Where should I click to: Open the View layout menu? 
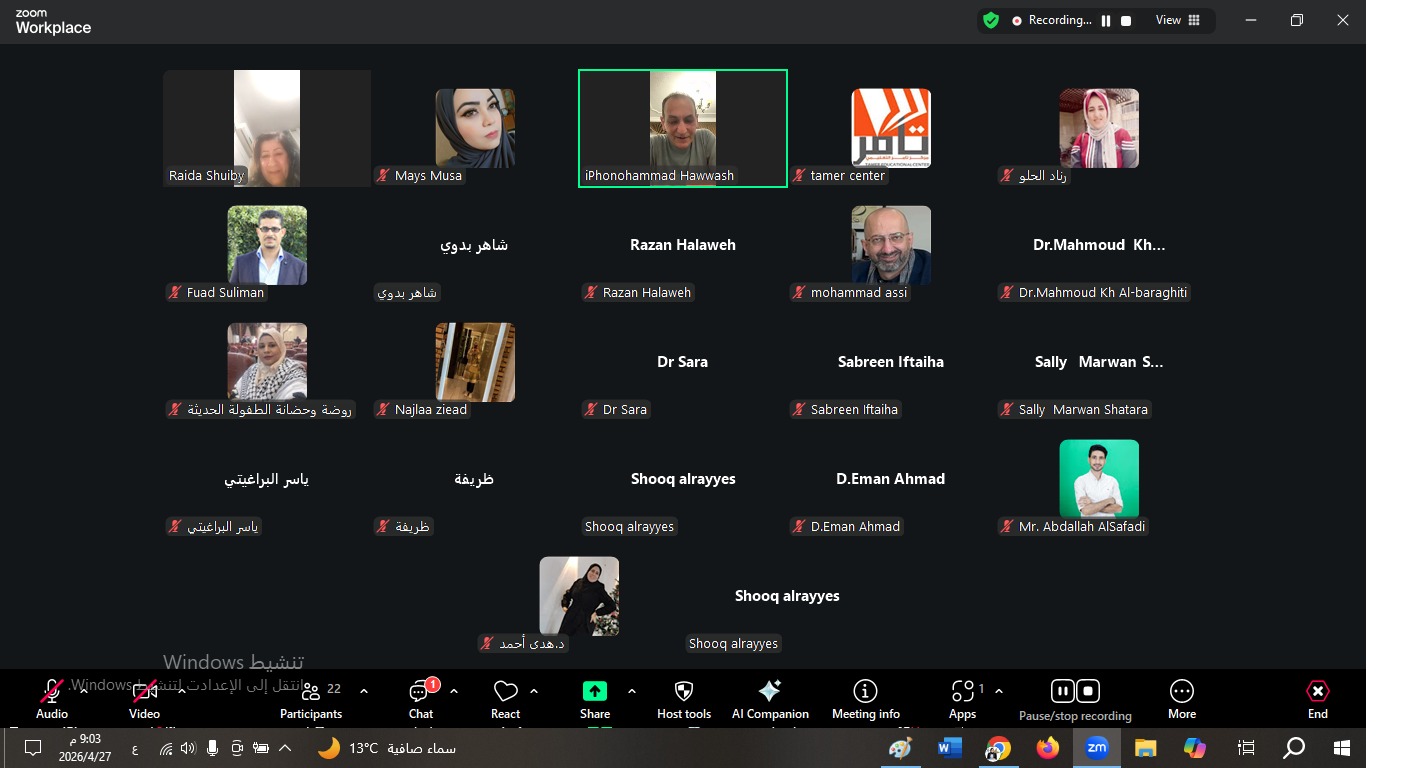click(1178, 20)
